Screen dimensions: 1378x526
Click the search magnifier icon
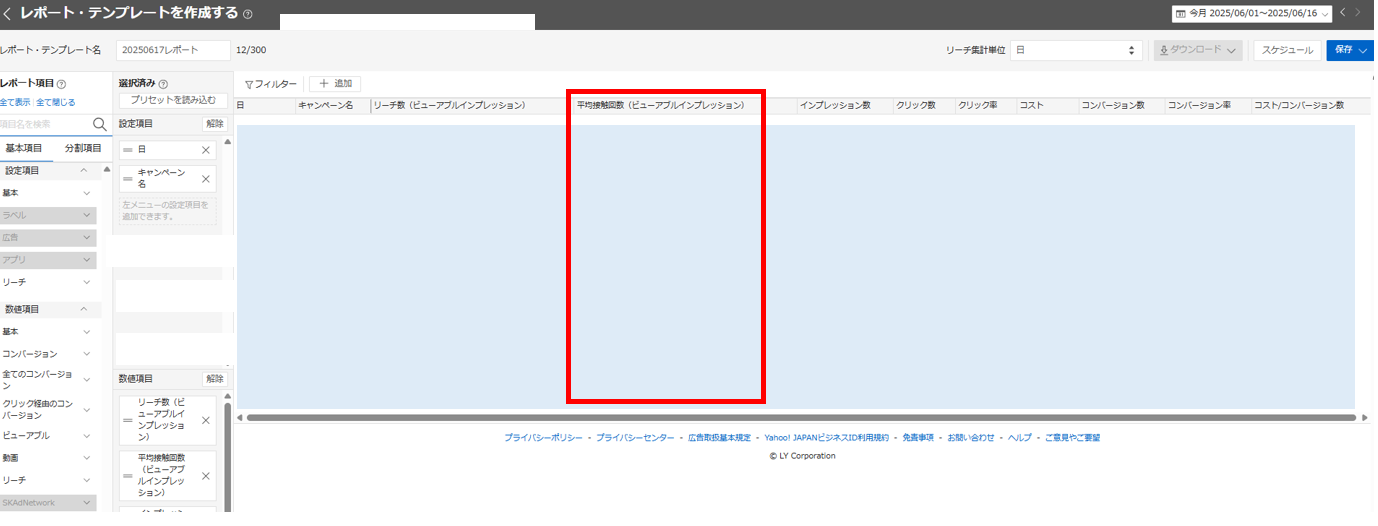(x=100, y=124)
